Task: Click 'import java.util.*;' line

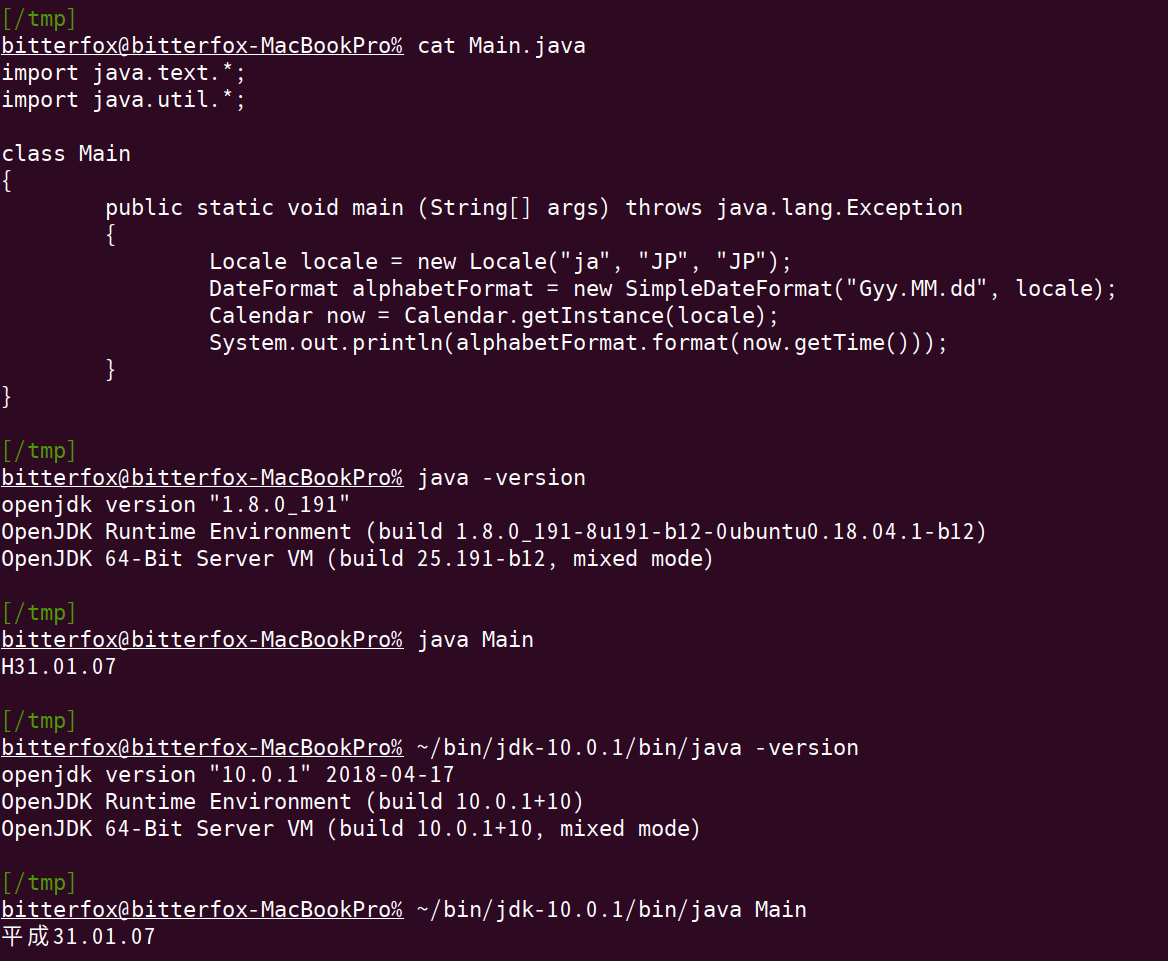Action: coord(123,100)
